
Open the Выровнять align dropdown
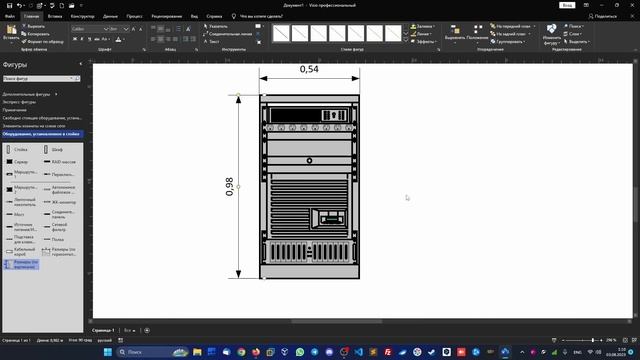click(455, 33)
